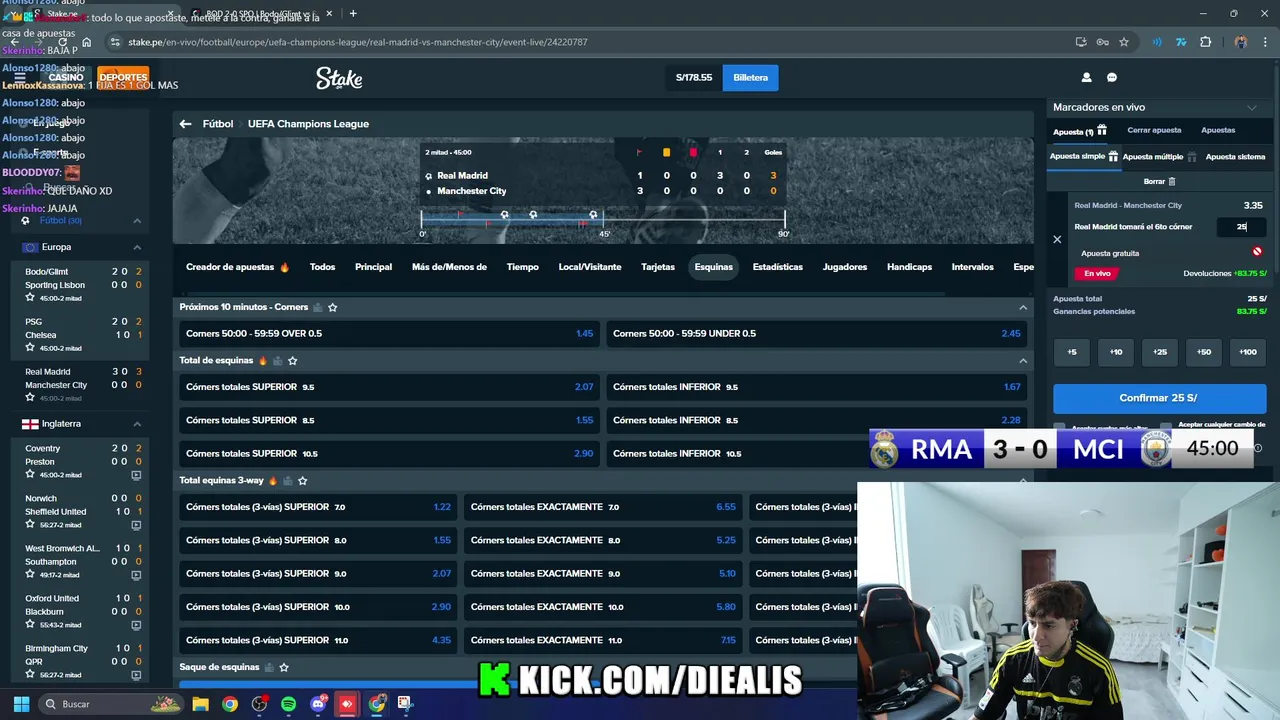
Task: Select Apuesta sistema tab
Action: [1235, 157]
